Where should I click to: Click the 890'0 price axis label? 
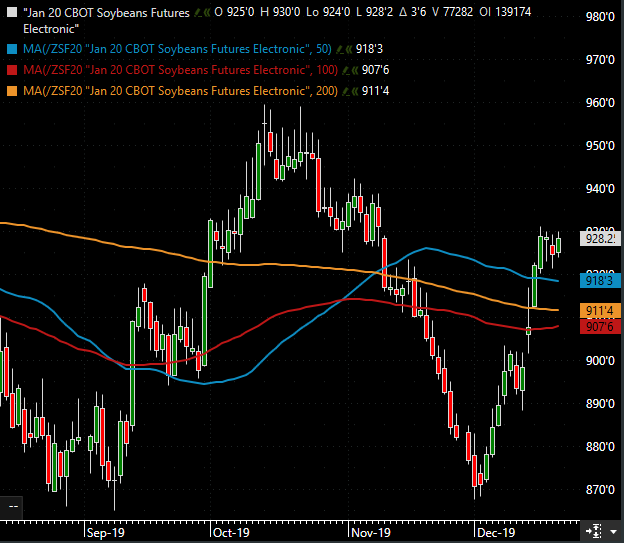(601, 404)
